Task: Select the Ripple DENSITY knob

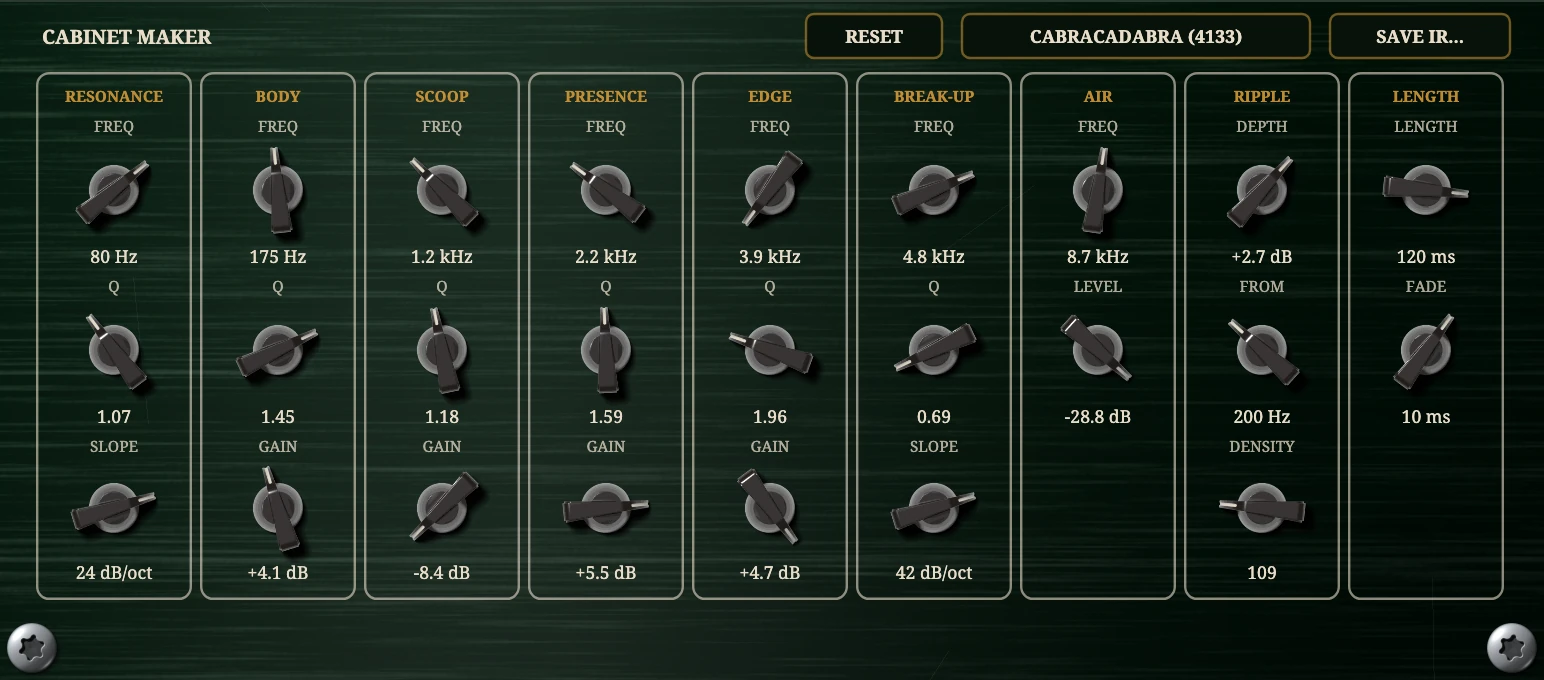Action: (1261, 509)
